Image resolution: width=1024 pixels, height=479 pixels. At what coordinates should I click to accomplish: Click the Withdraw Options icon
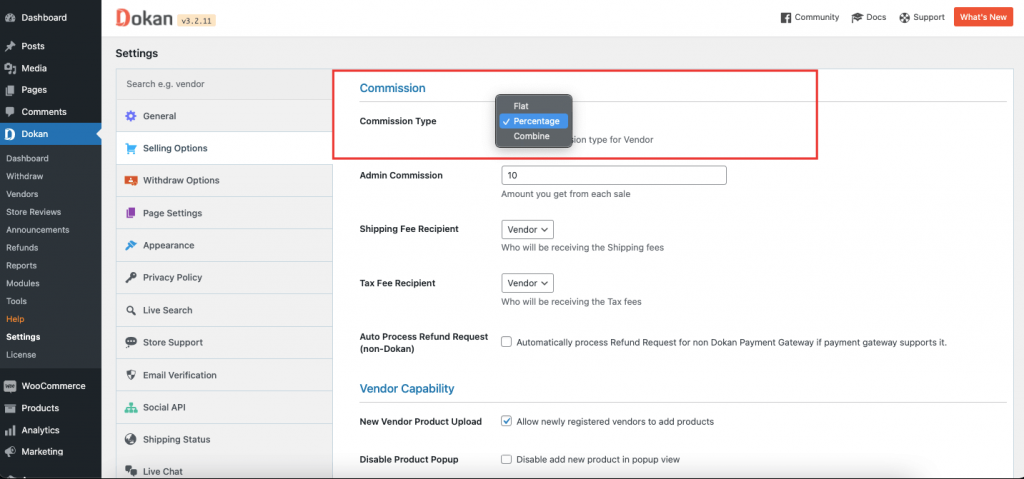[131, 180]
